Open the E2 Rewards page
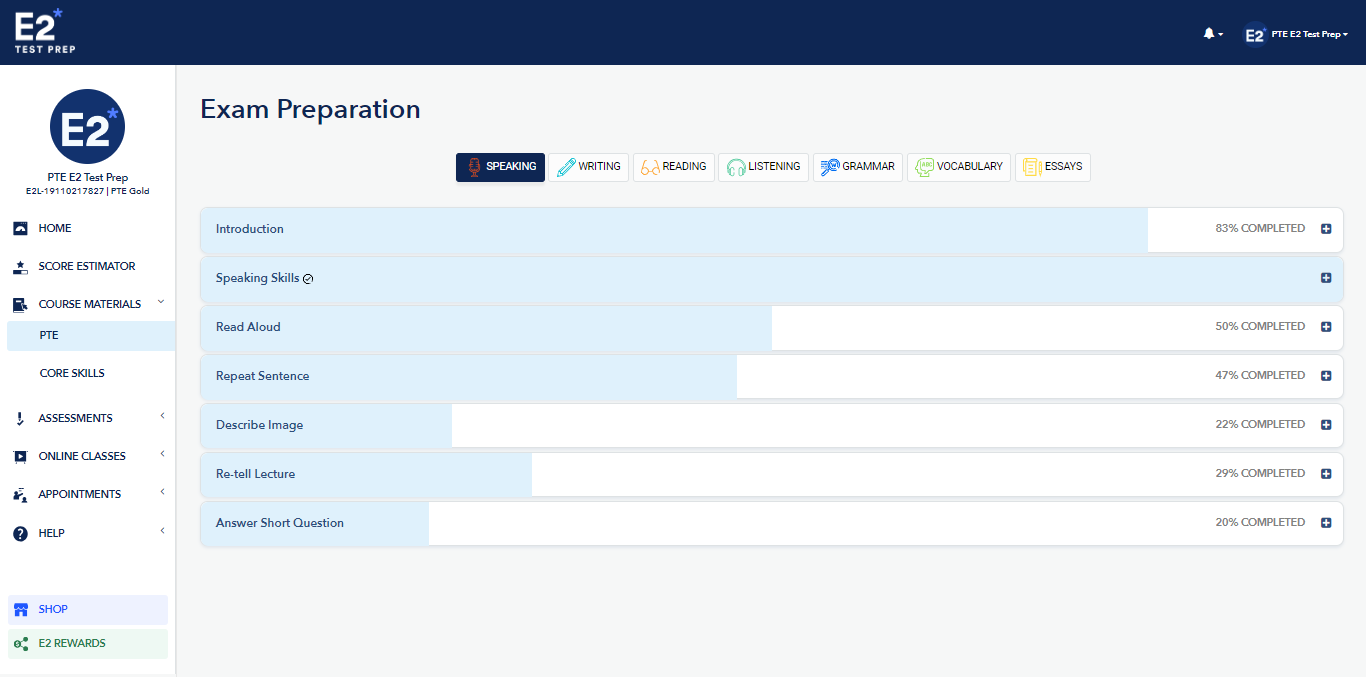Viewport: 1366px width, 677px height. point(68,643)
